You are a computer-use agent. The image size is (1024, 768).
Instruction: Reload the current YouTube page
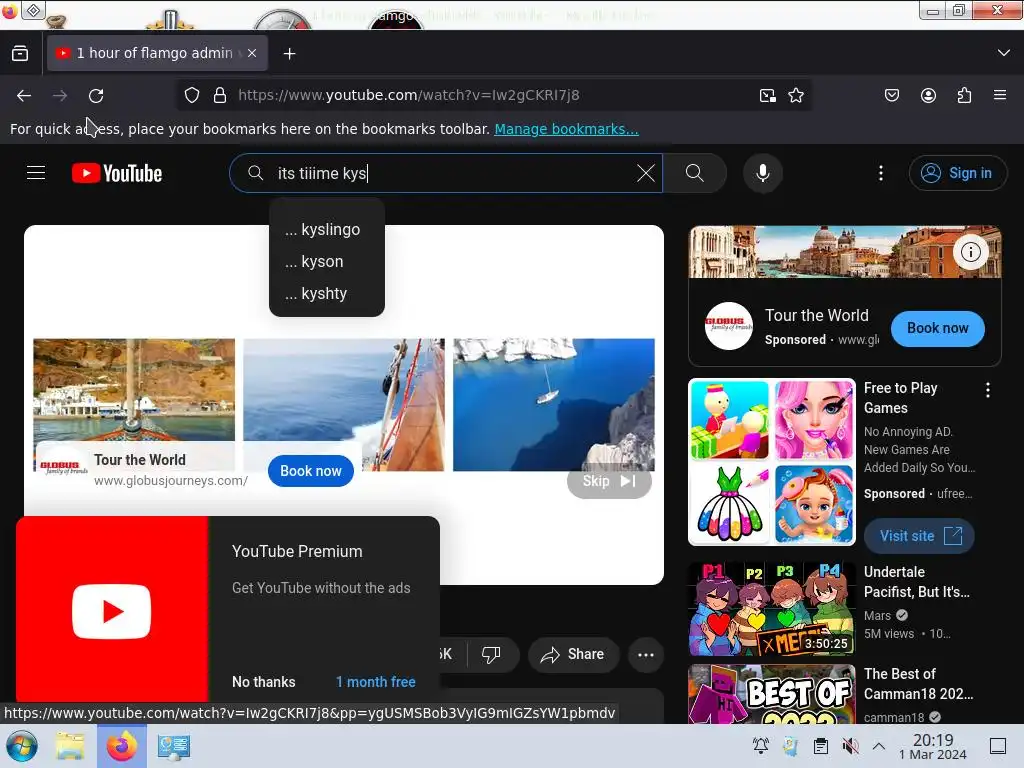coord(96,95)
